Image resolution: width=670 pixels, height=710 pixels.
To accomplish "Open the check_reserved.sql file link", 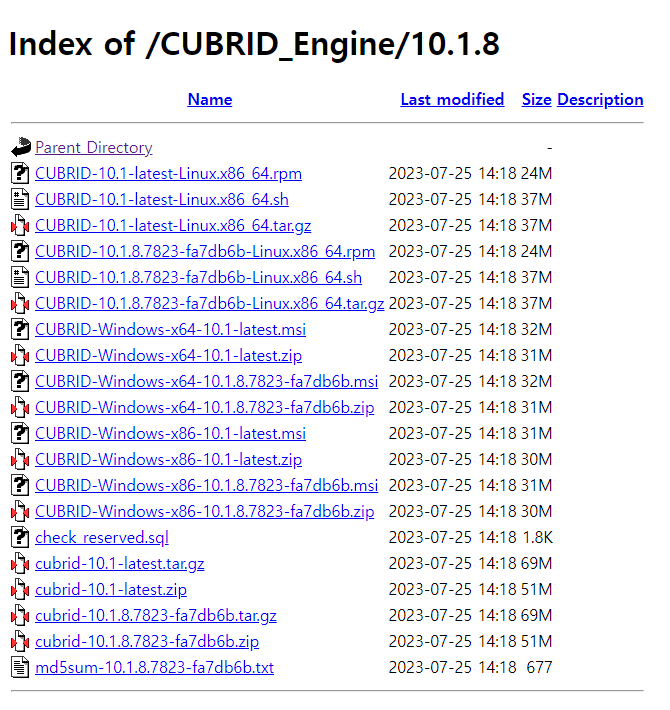I will pyautogui.click(x=102, y=537).
